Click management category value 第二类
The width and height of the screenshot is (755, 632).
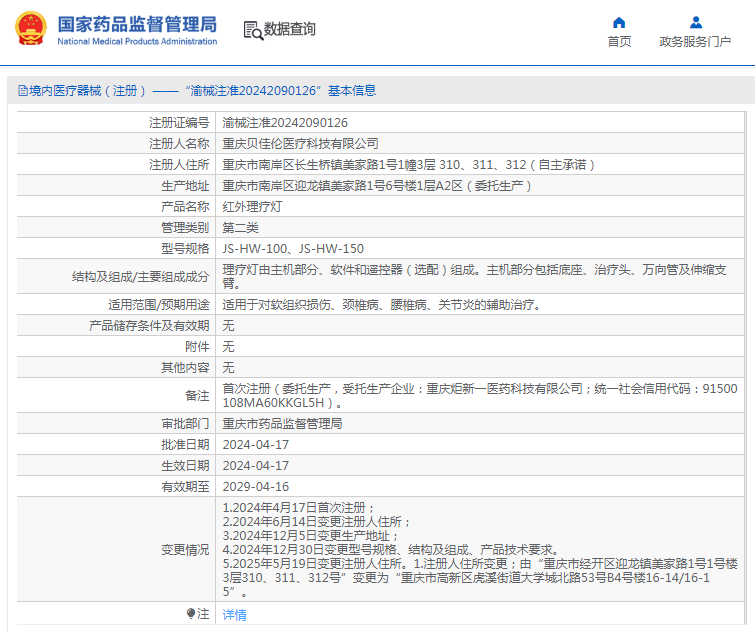coord(240,228)
